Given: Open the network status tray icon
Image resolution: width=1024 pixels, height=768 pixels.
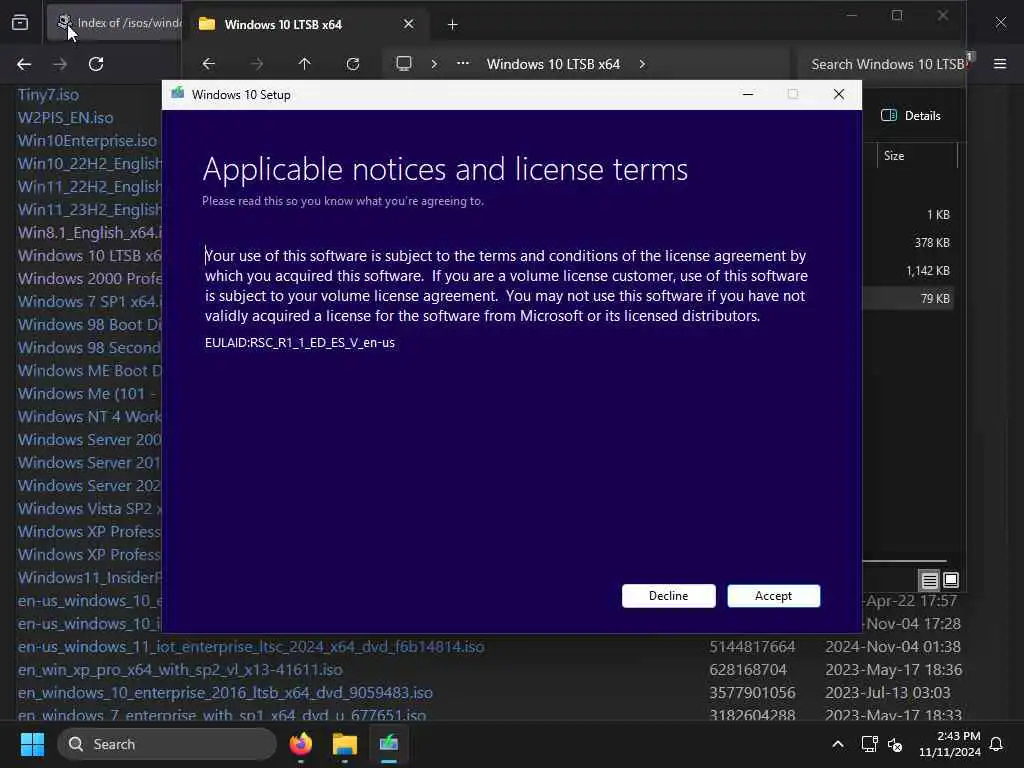Looking at the screenshot, I should (x=869, y=744).
